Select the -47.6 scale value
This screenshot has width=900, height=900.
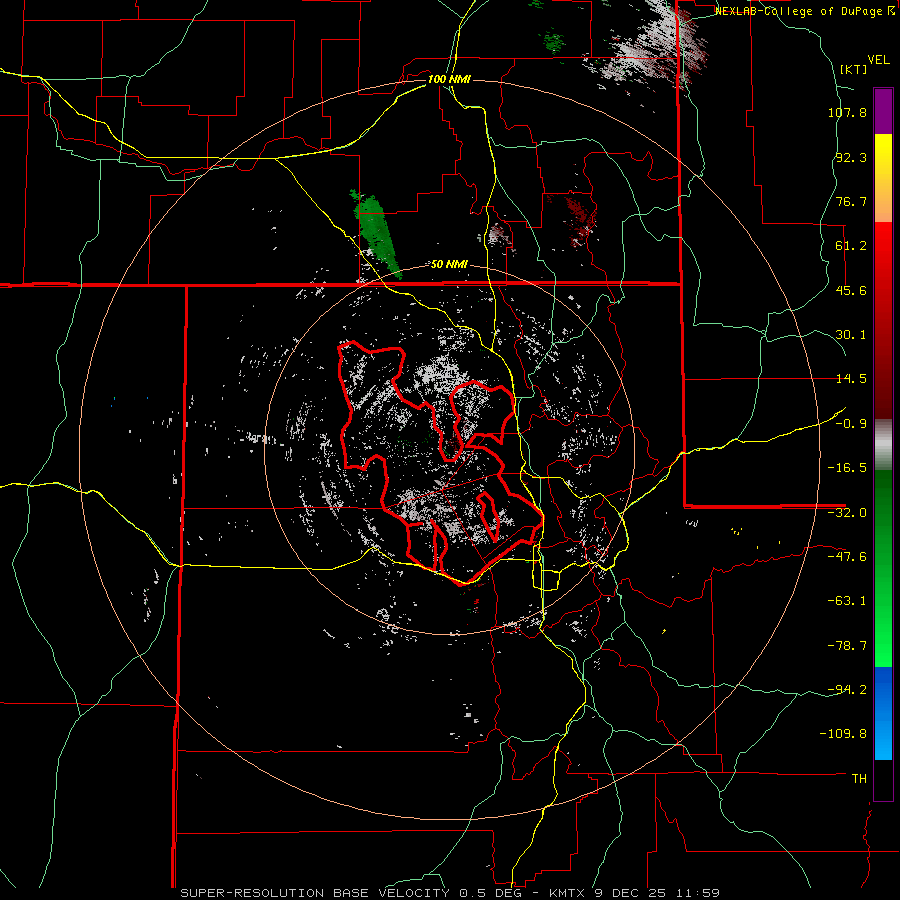coord(847,557)
